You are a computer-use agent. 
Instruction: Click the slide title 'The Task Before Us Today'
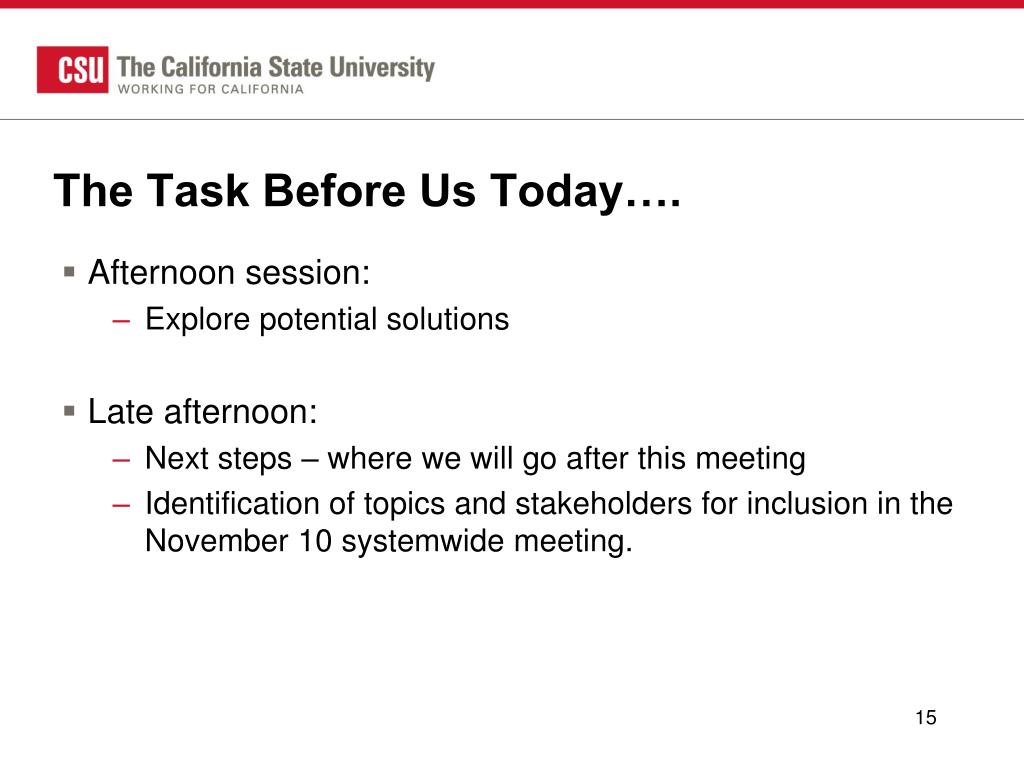pyautogui.click(x=368, y=191)
